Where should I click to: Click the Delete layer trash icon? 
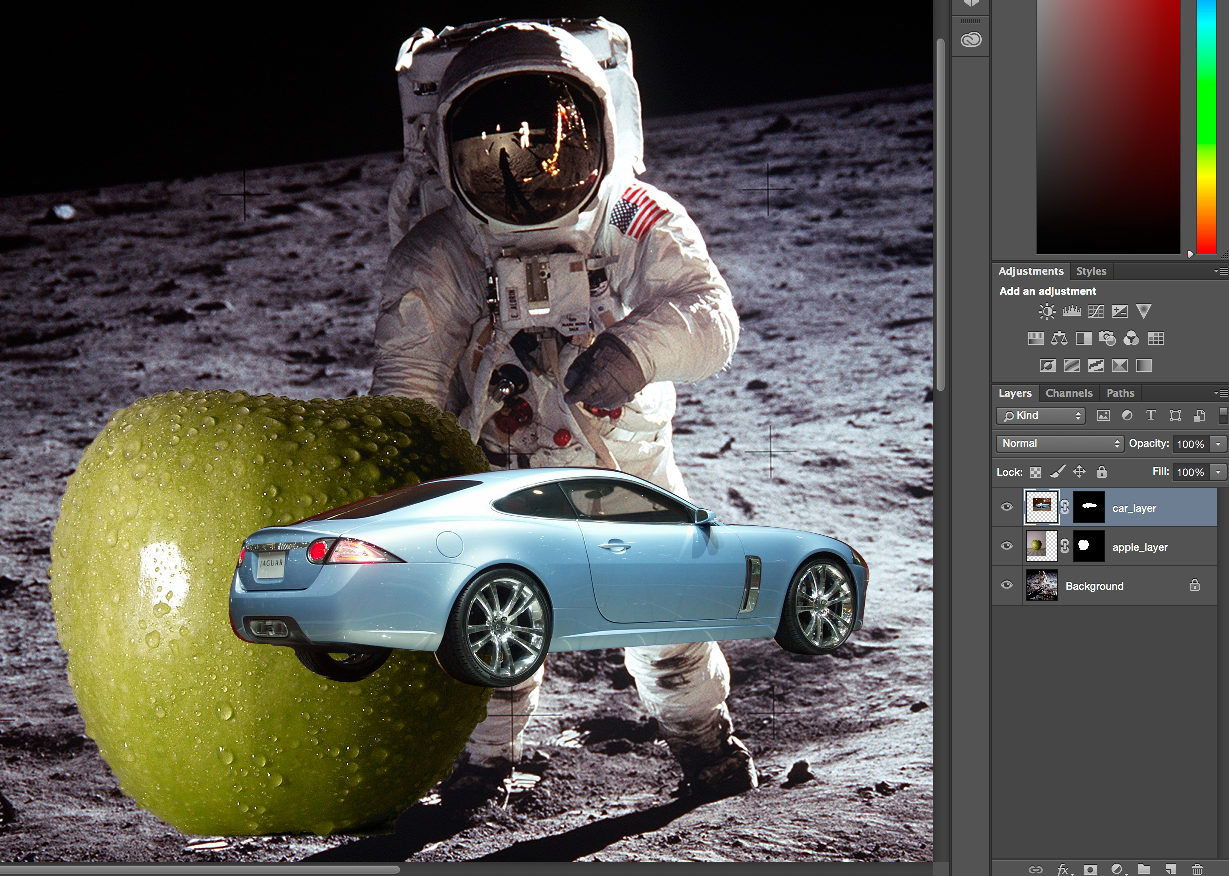[x=1197, y=870]
